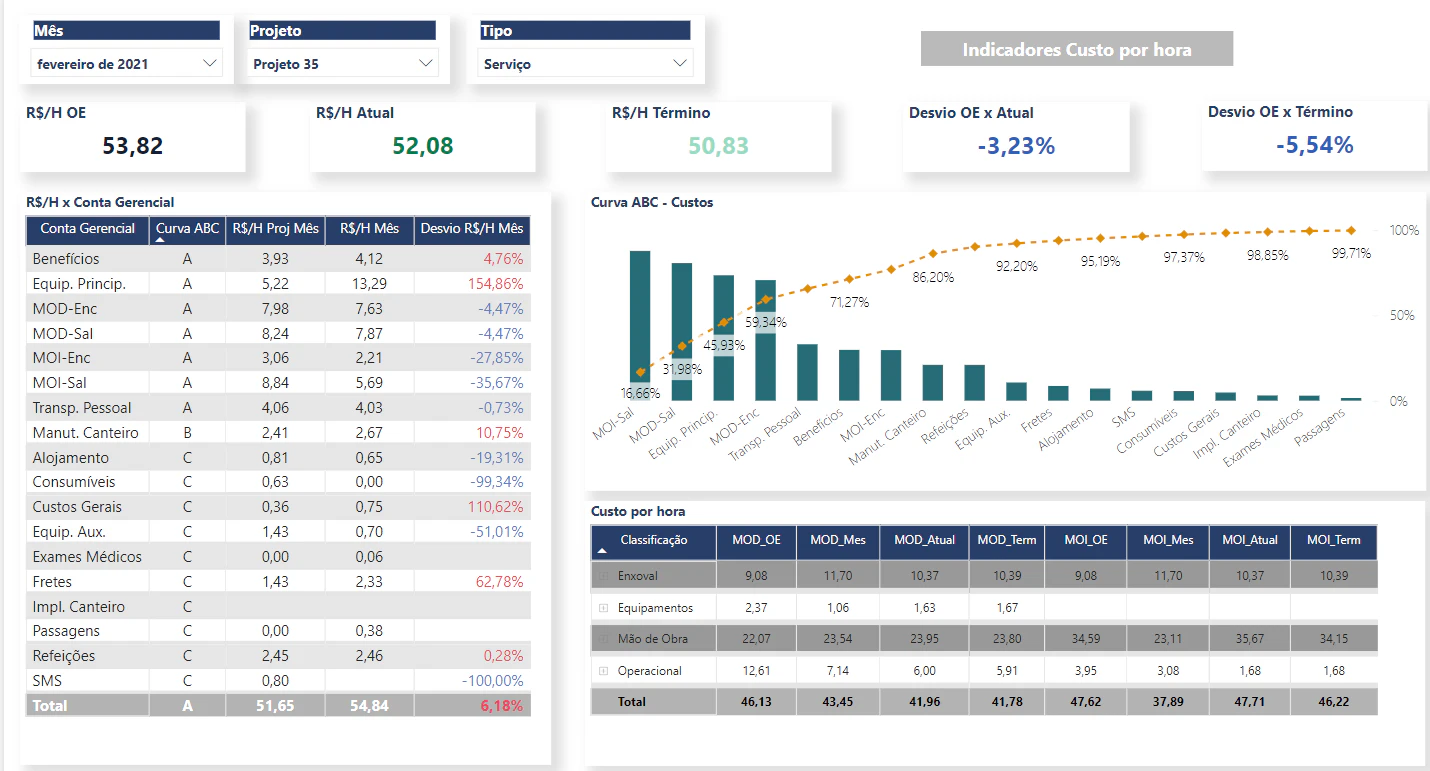
Task: Sort by the R$/H Mês column header
Action: click(370, 229)
